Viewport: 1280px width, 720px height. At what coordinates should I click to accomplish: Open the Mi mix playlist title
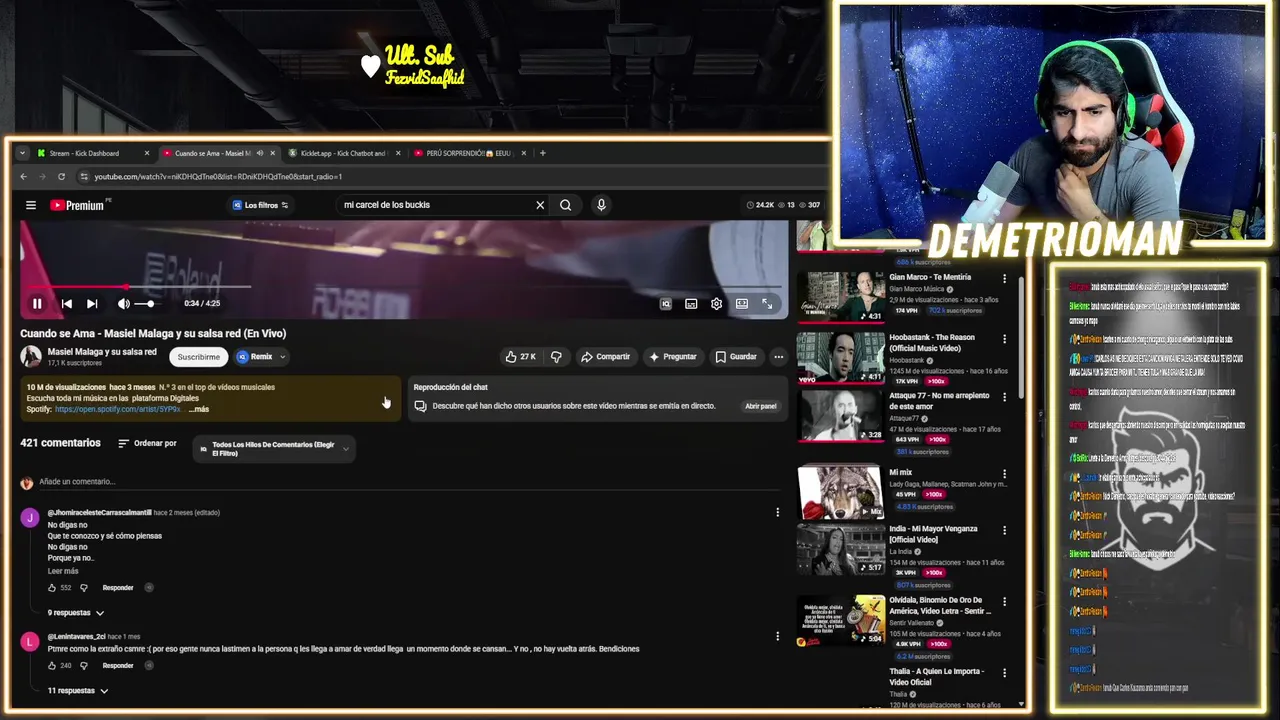(900, 472)
